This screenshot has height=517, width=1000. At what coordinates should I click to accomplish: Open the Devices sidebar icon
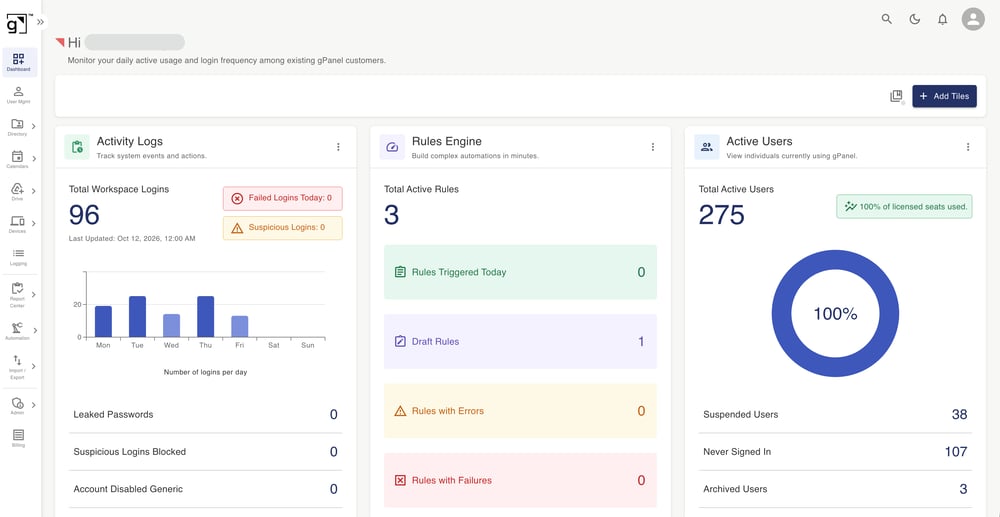(x=17, y=221)
